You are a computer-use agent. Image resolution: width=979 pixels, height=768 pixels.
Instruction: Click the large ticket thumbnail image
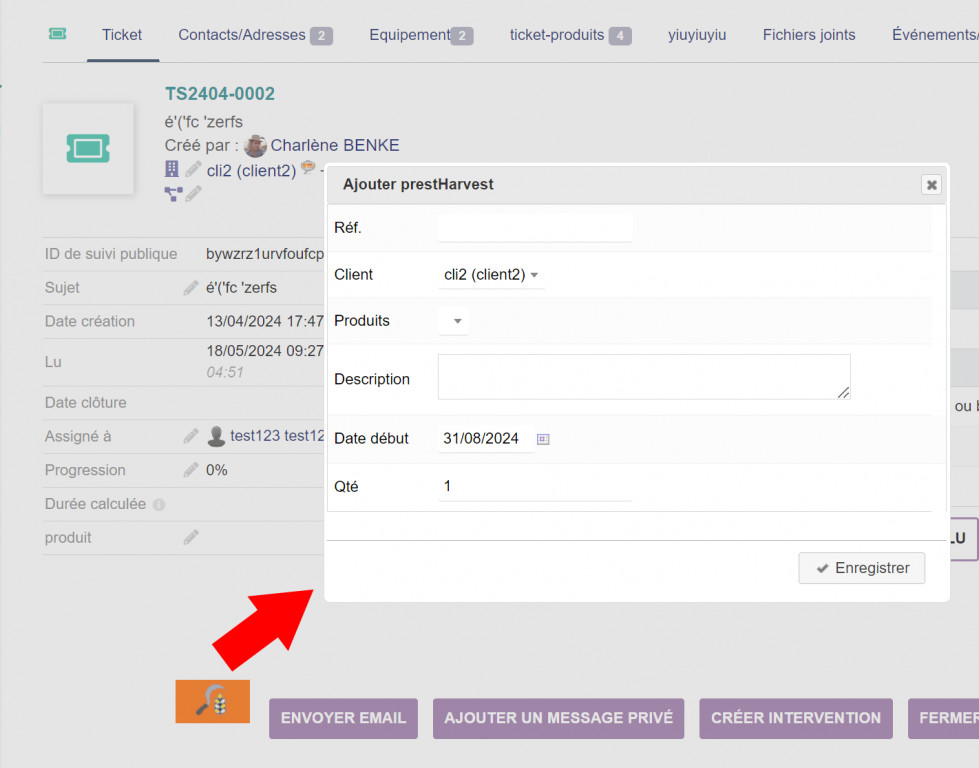click(88, 149)
